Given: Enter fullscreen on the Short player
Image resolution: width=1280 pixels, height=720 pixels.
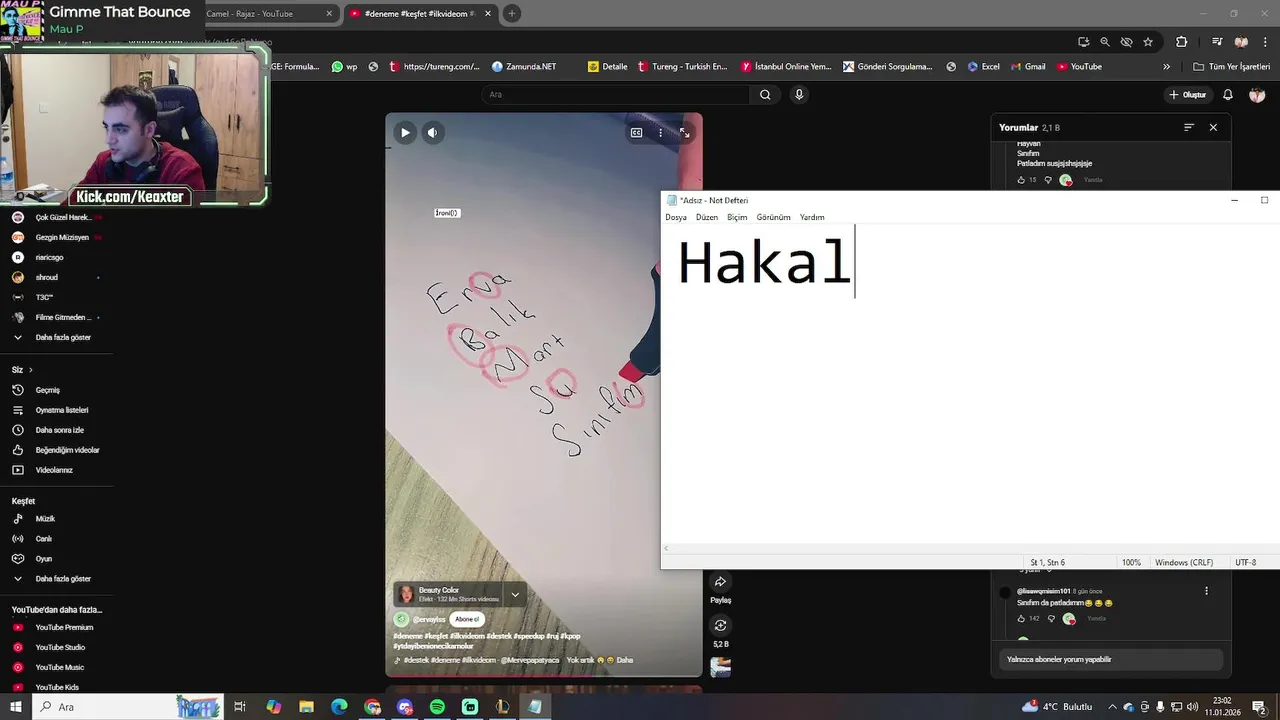Looking at the screenshot, I should tap(684, 132).
